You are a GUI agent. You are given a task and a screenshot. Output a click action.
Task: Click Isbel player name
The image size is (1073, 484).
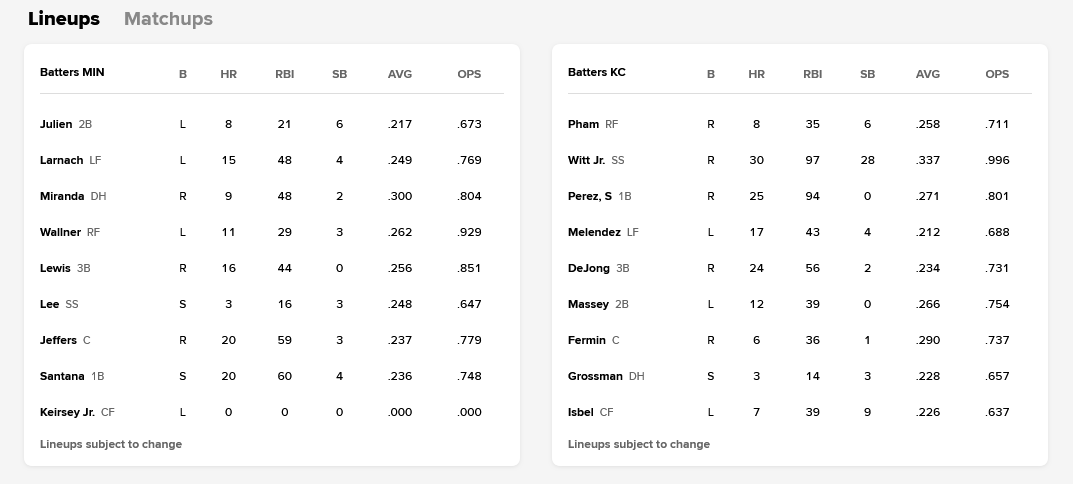pyautogui.click(x=580, y=412)
